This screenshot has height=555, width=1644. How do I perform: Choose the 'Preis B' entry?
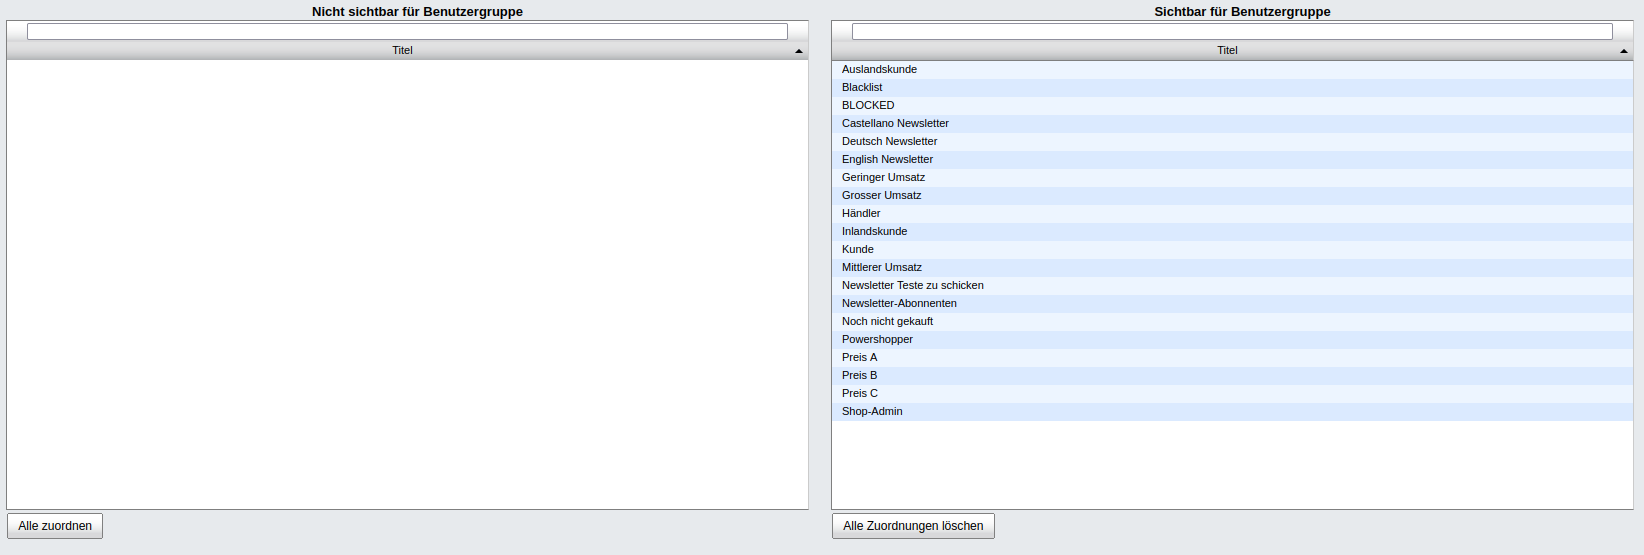point(859,375)
